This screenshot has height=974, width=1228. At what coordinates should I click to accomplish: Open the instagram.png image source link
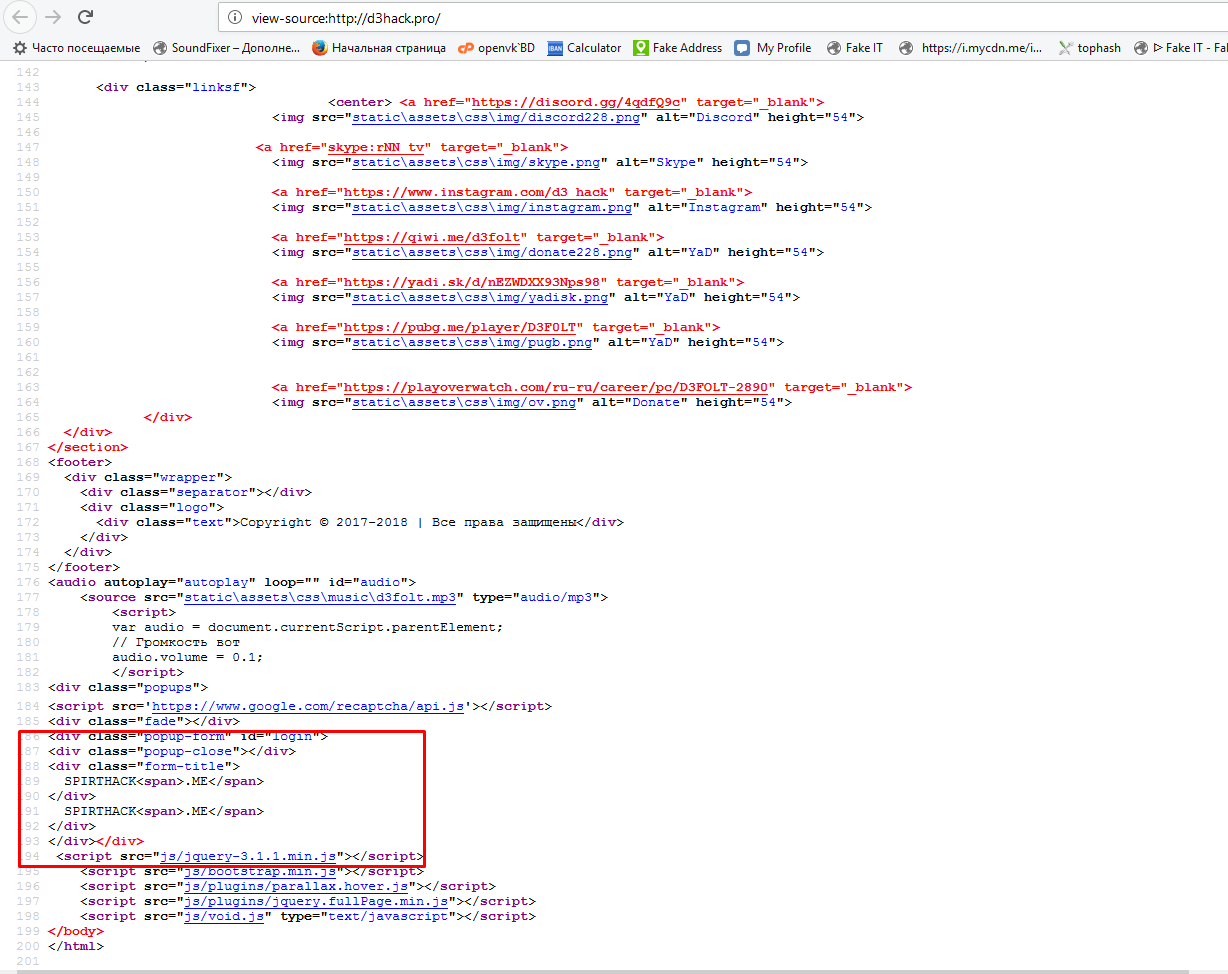point(491,207)
